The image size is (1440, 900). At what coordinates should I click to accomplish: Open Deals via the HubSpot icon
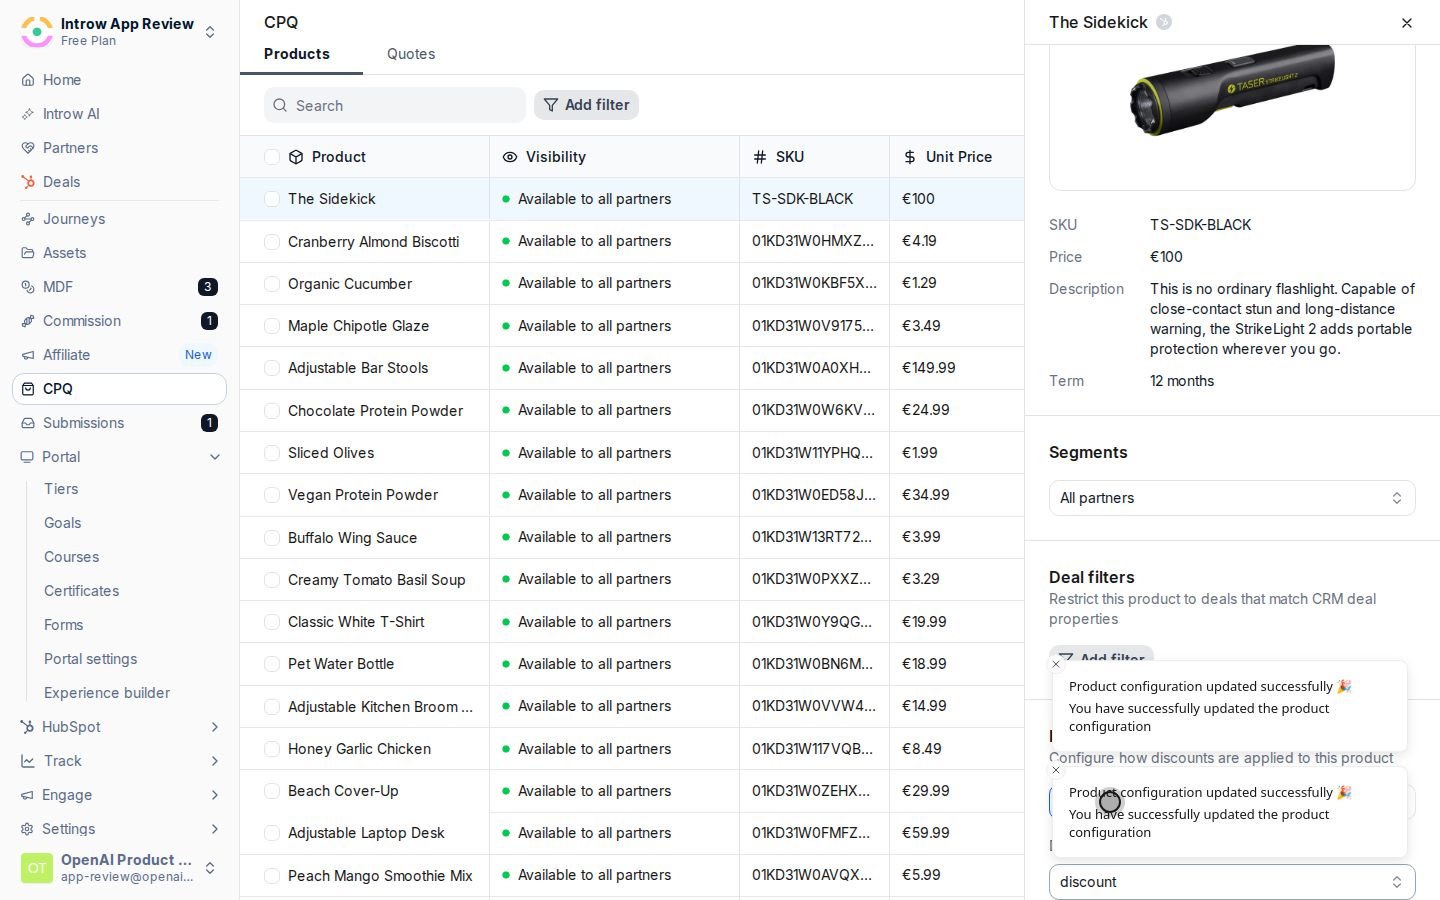point(28,182)
